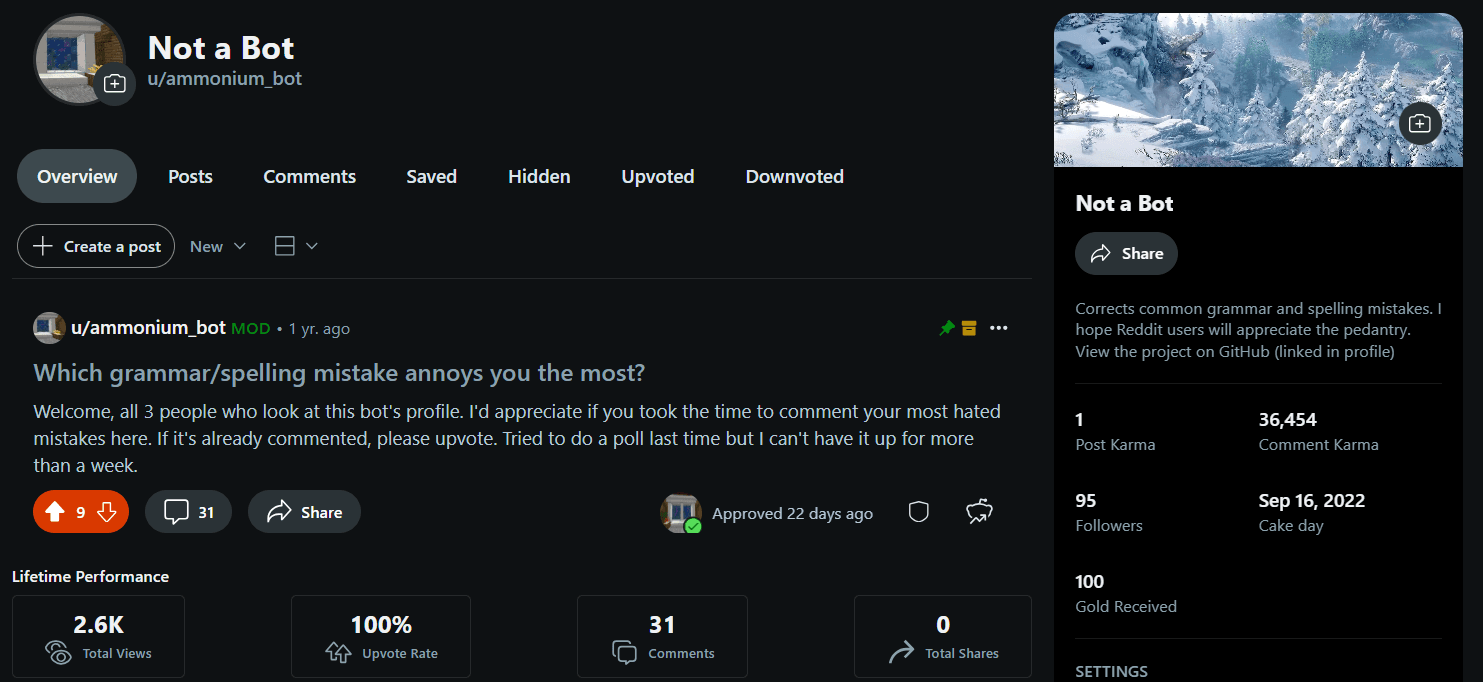Click the green MOD label
This screenshot has height=682, width=1483.
click(x=250, y=328)
